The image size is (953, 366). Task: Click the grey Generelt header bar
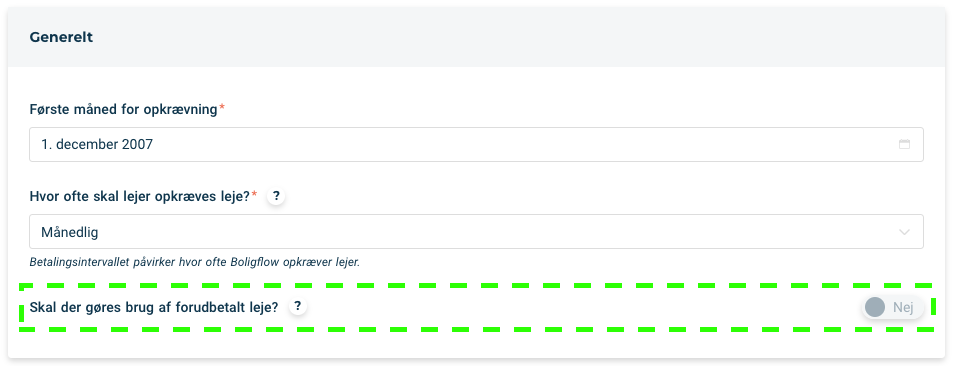coord(476,37)
